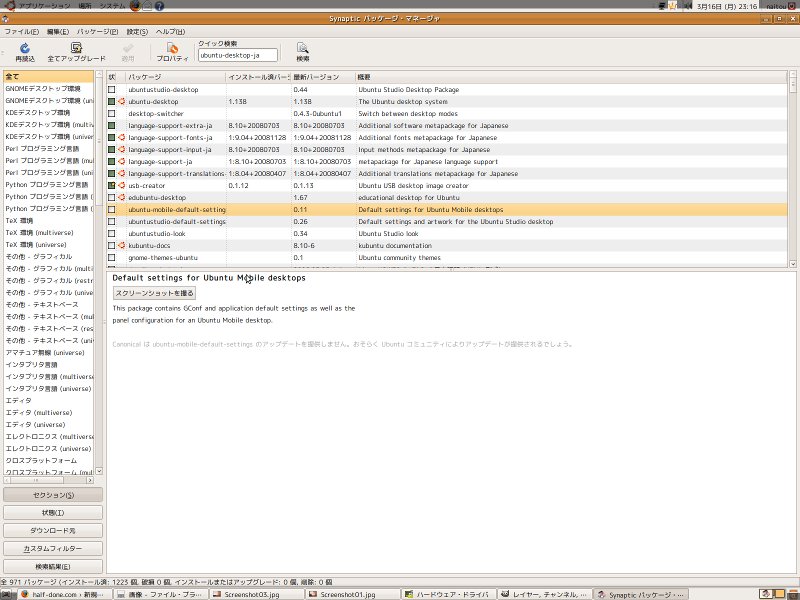This screenshot has height=600, width=800.
Task: Click the Synaptic window menu icon in the title bar
Action: click(5, 19)
